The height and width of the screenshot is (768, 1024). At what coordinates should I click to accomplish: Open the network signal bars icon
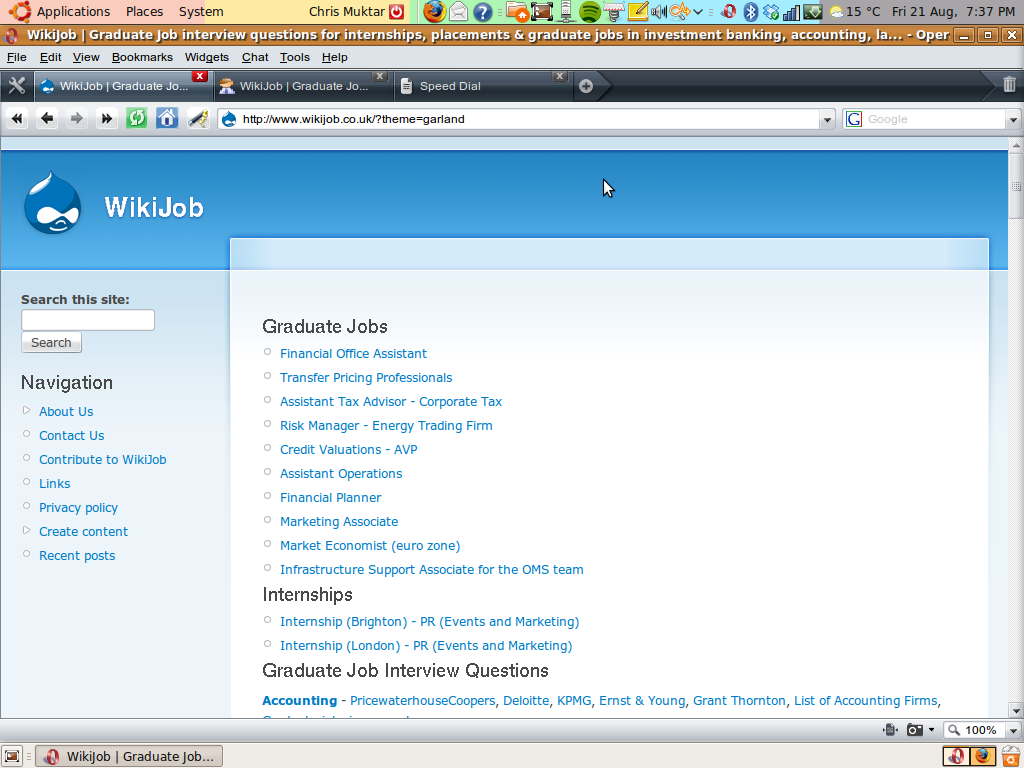tap(792, 12)
